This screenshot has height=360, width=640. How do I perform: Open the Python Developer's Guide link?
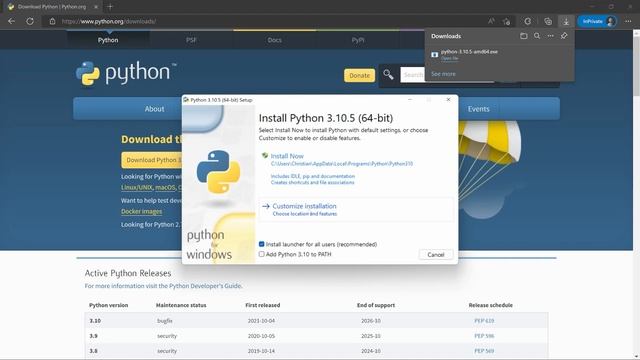(x=205, y=286)
